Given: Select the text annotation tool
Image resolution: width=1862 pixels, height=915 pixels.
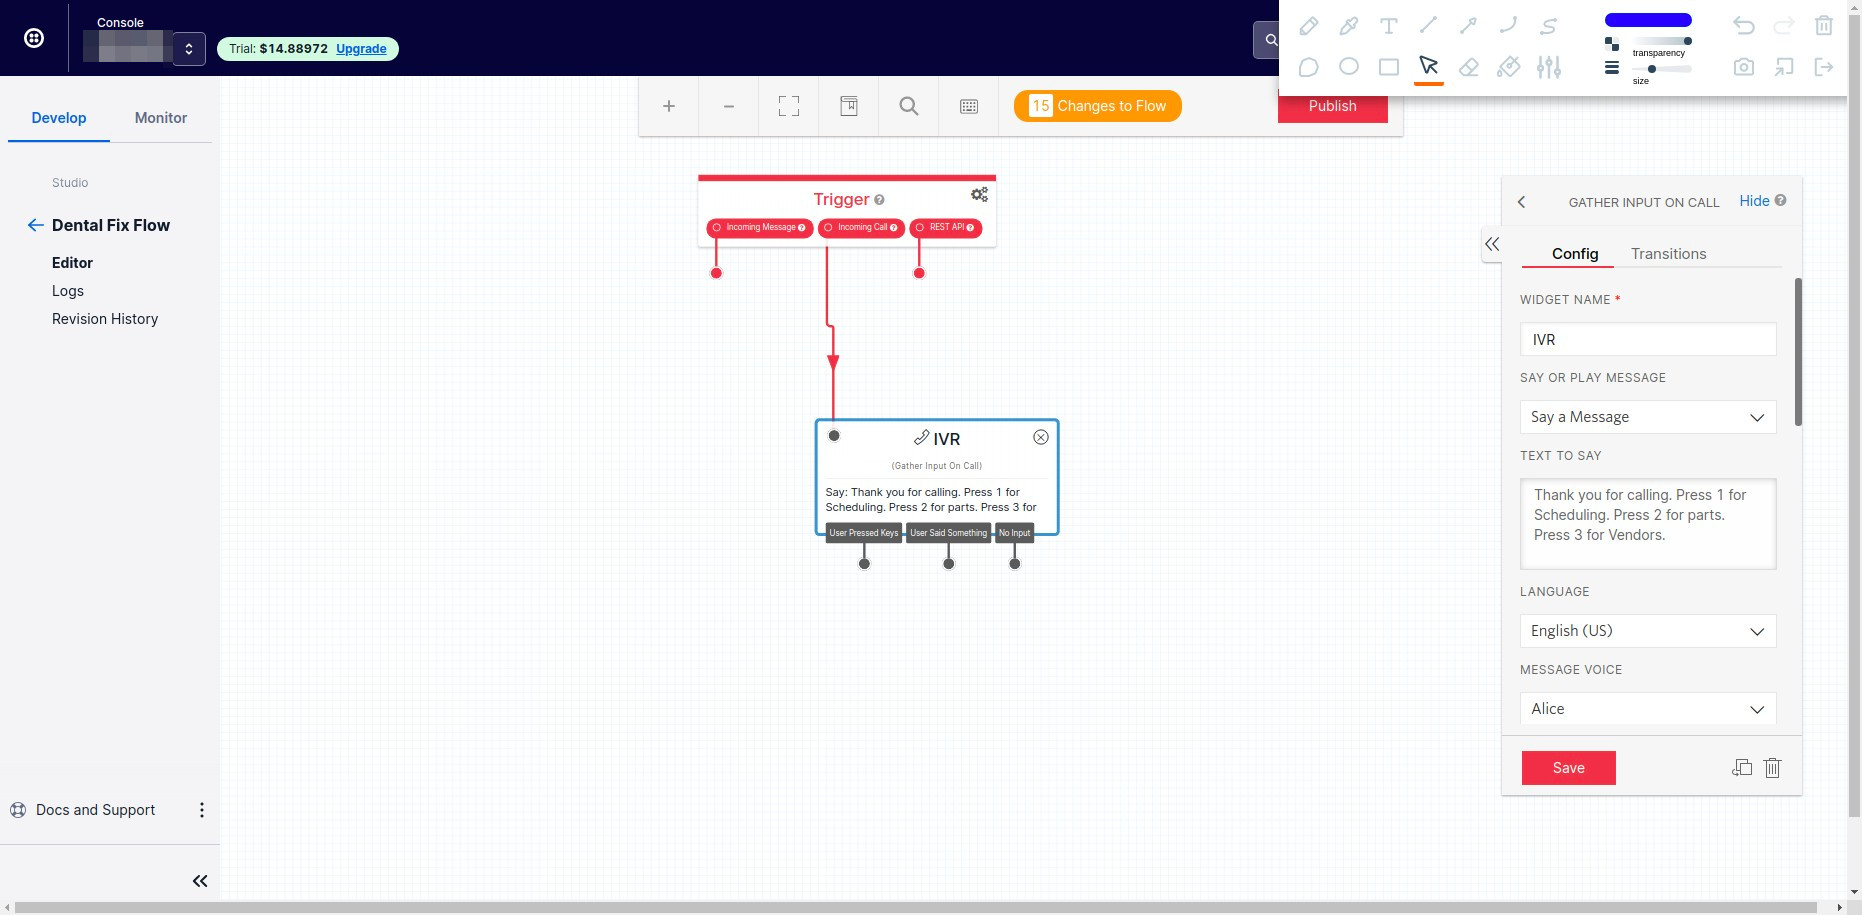Looking at the screenshot, I should [1388, 26].
